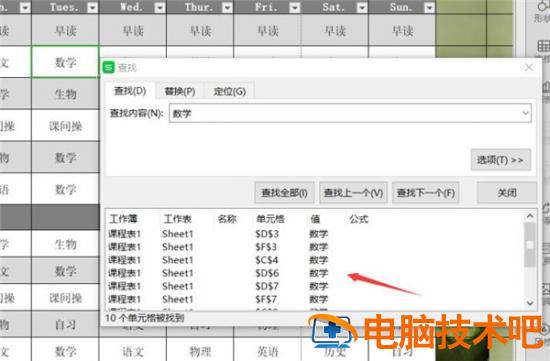Image resolution: width=550 pixels, height=361 pixels.
Task: Select the result row for $C$4
Action: click(x=315, y=260)
